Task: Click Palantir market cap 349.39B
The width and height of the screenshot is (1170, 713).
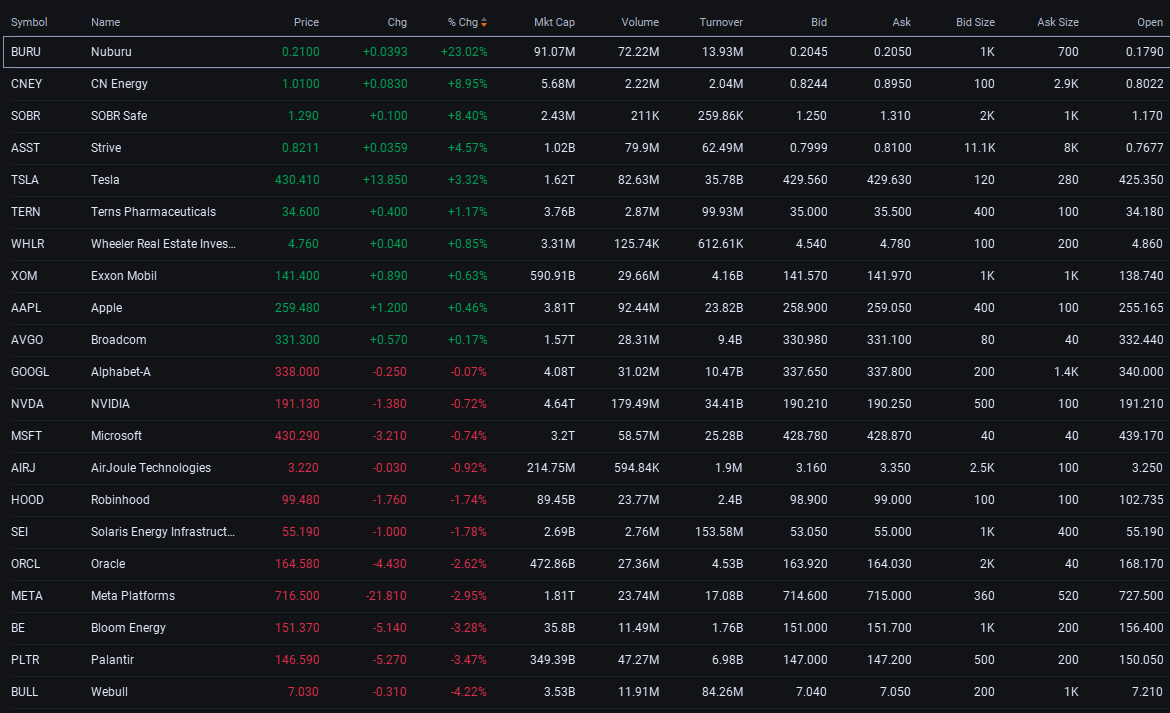Action: coord(553,661)
